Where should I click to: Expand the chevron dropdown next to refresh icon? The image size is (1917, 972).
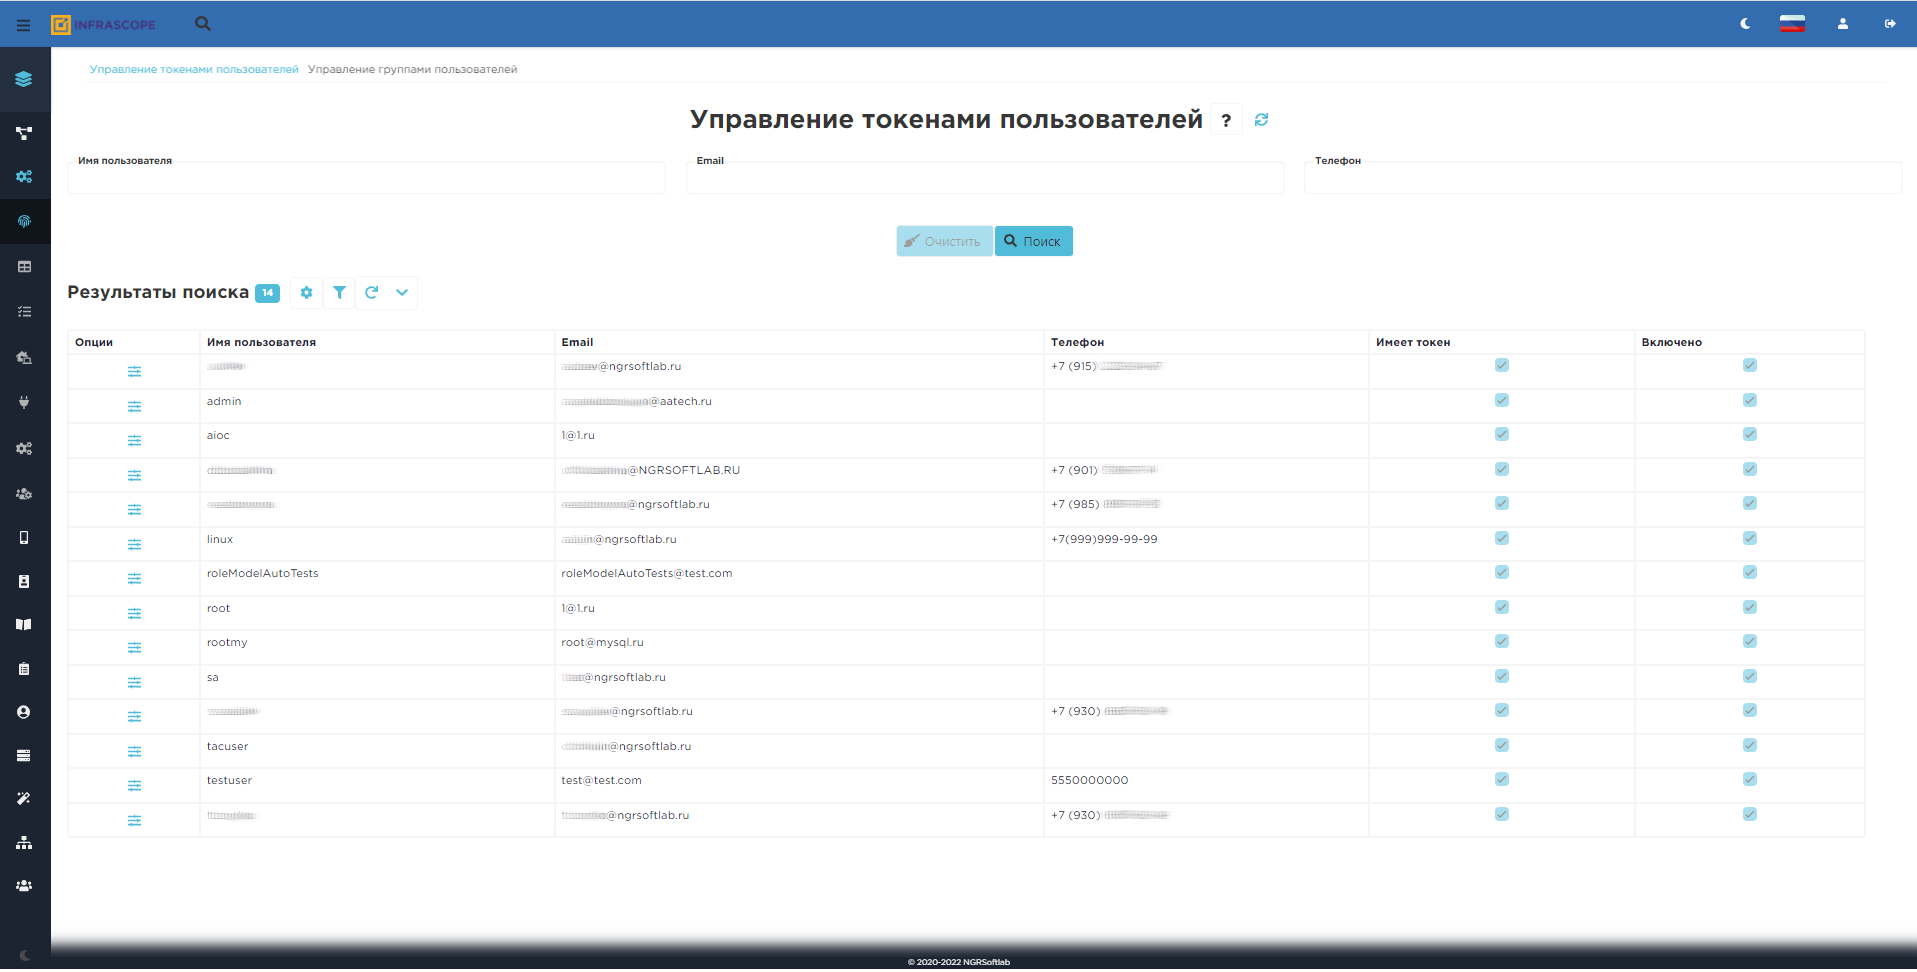pos(402,293)
